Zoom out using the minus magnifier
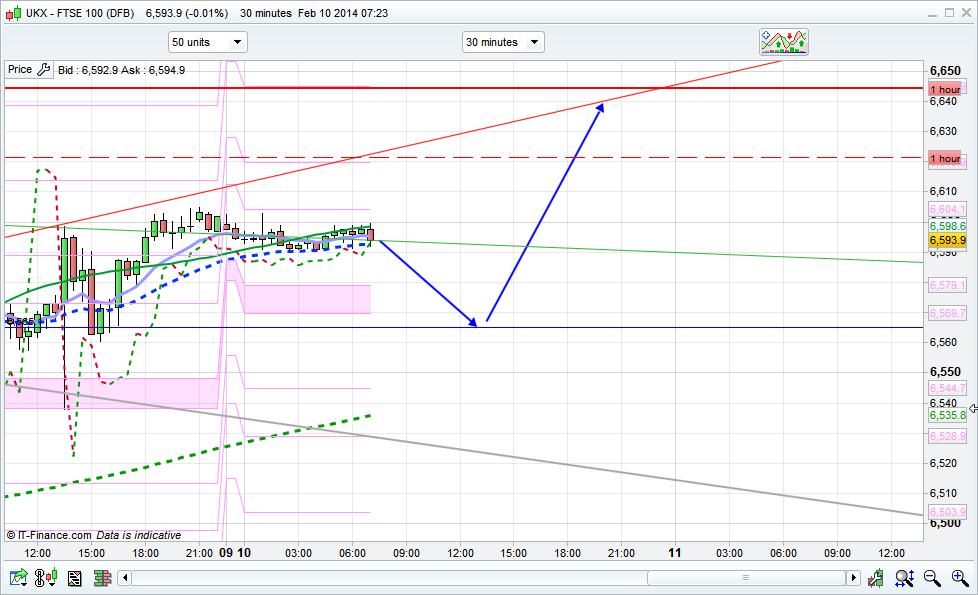The height and width of the screenshot is (595, 978). tap(932, 577)
